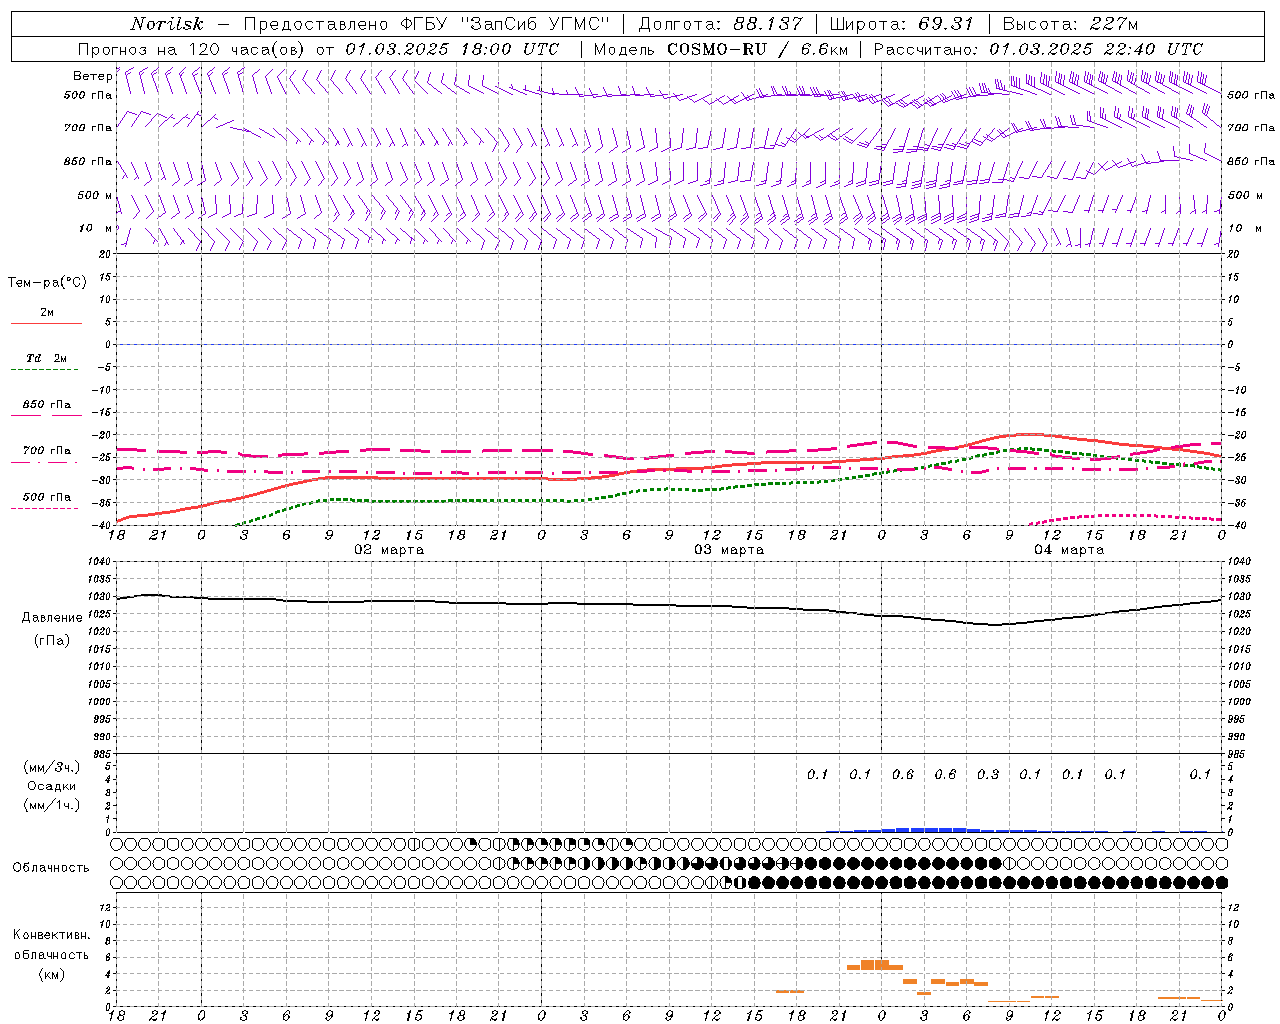Click the 0.3 precipitation value
This screenshot has height=1024, width=1280.
[x=988, y=775]
